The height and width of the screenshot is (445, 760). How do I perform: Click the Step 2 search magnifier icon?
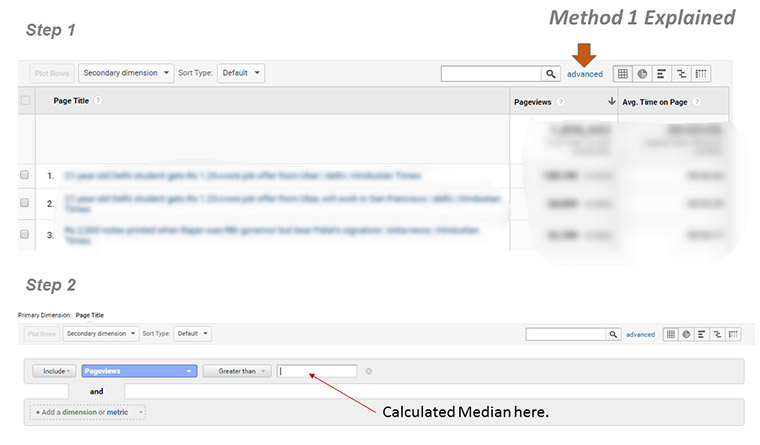click(613, 334)
